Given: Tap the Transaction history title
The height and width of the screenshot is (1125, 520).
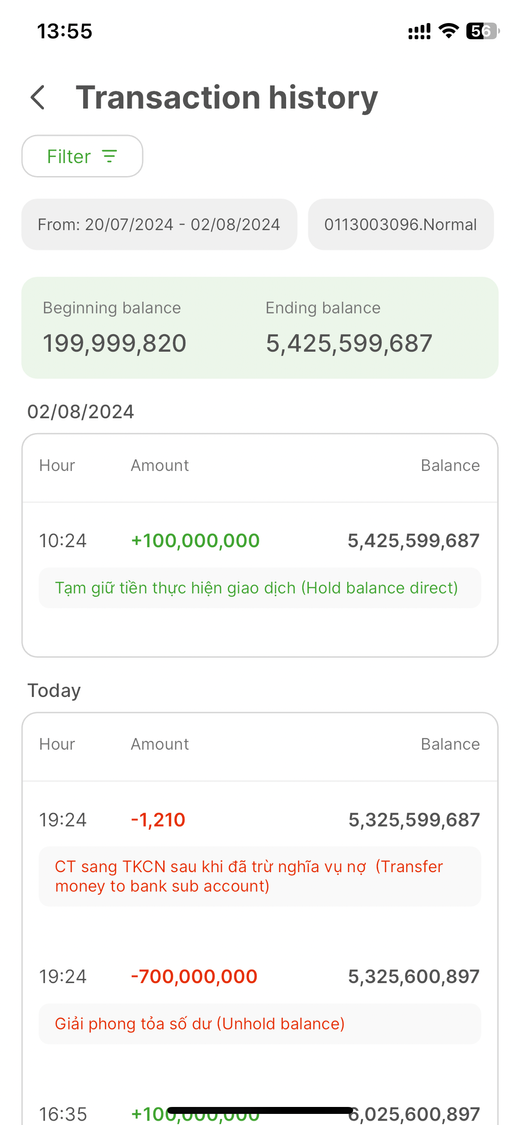Looking at the screenshot, I should (227, 98).
